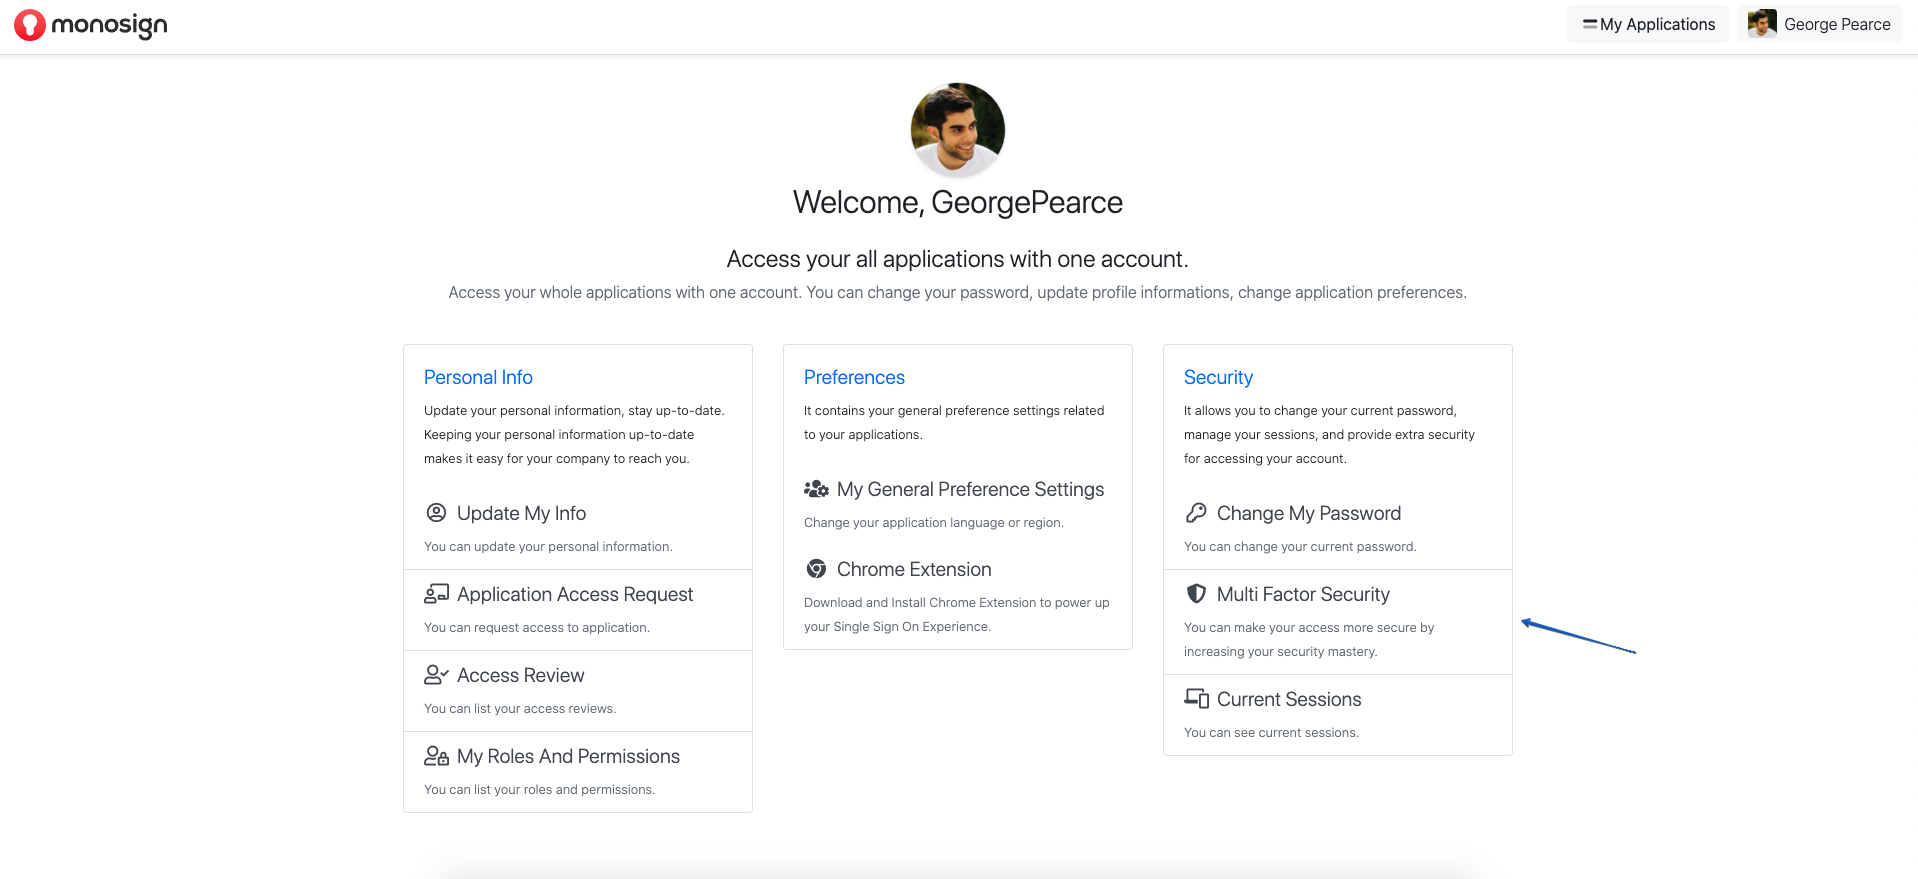Viewport: 1918px width, 879px height.
Task: Click the Update My Info user icon
Action: [x=436, y=513]
